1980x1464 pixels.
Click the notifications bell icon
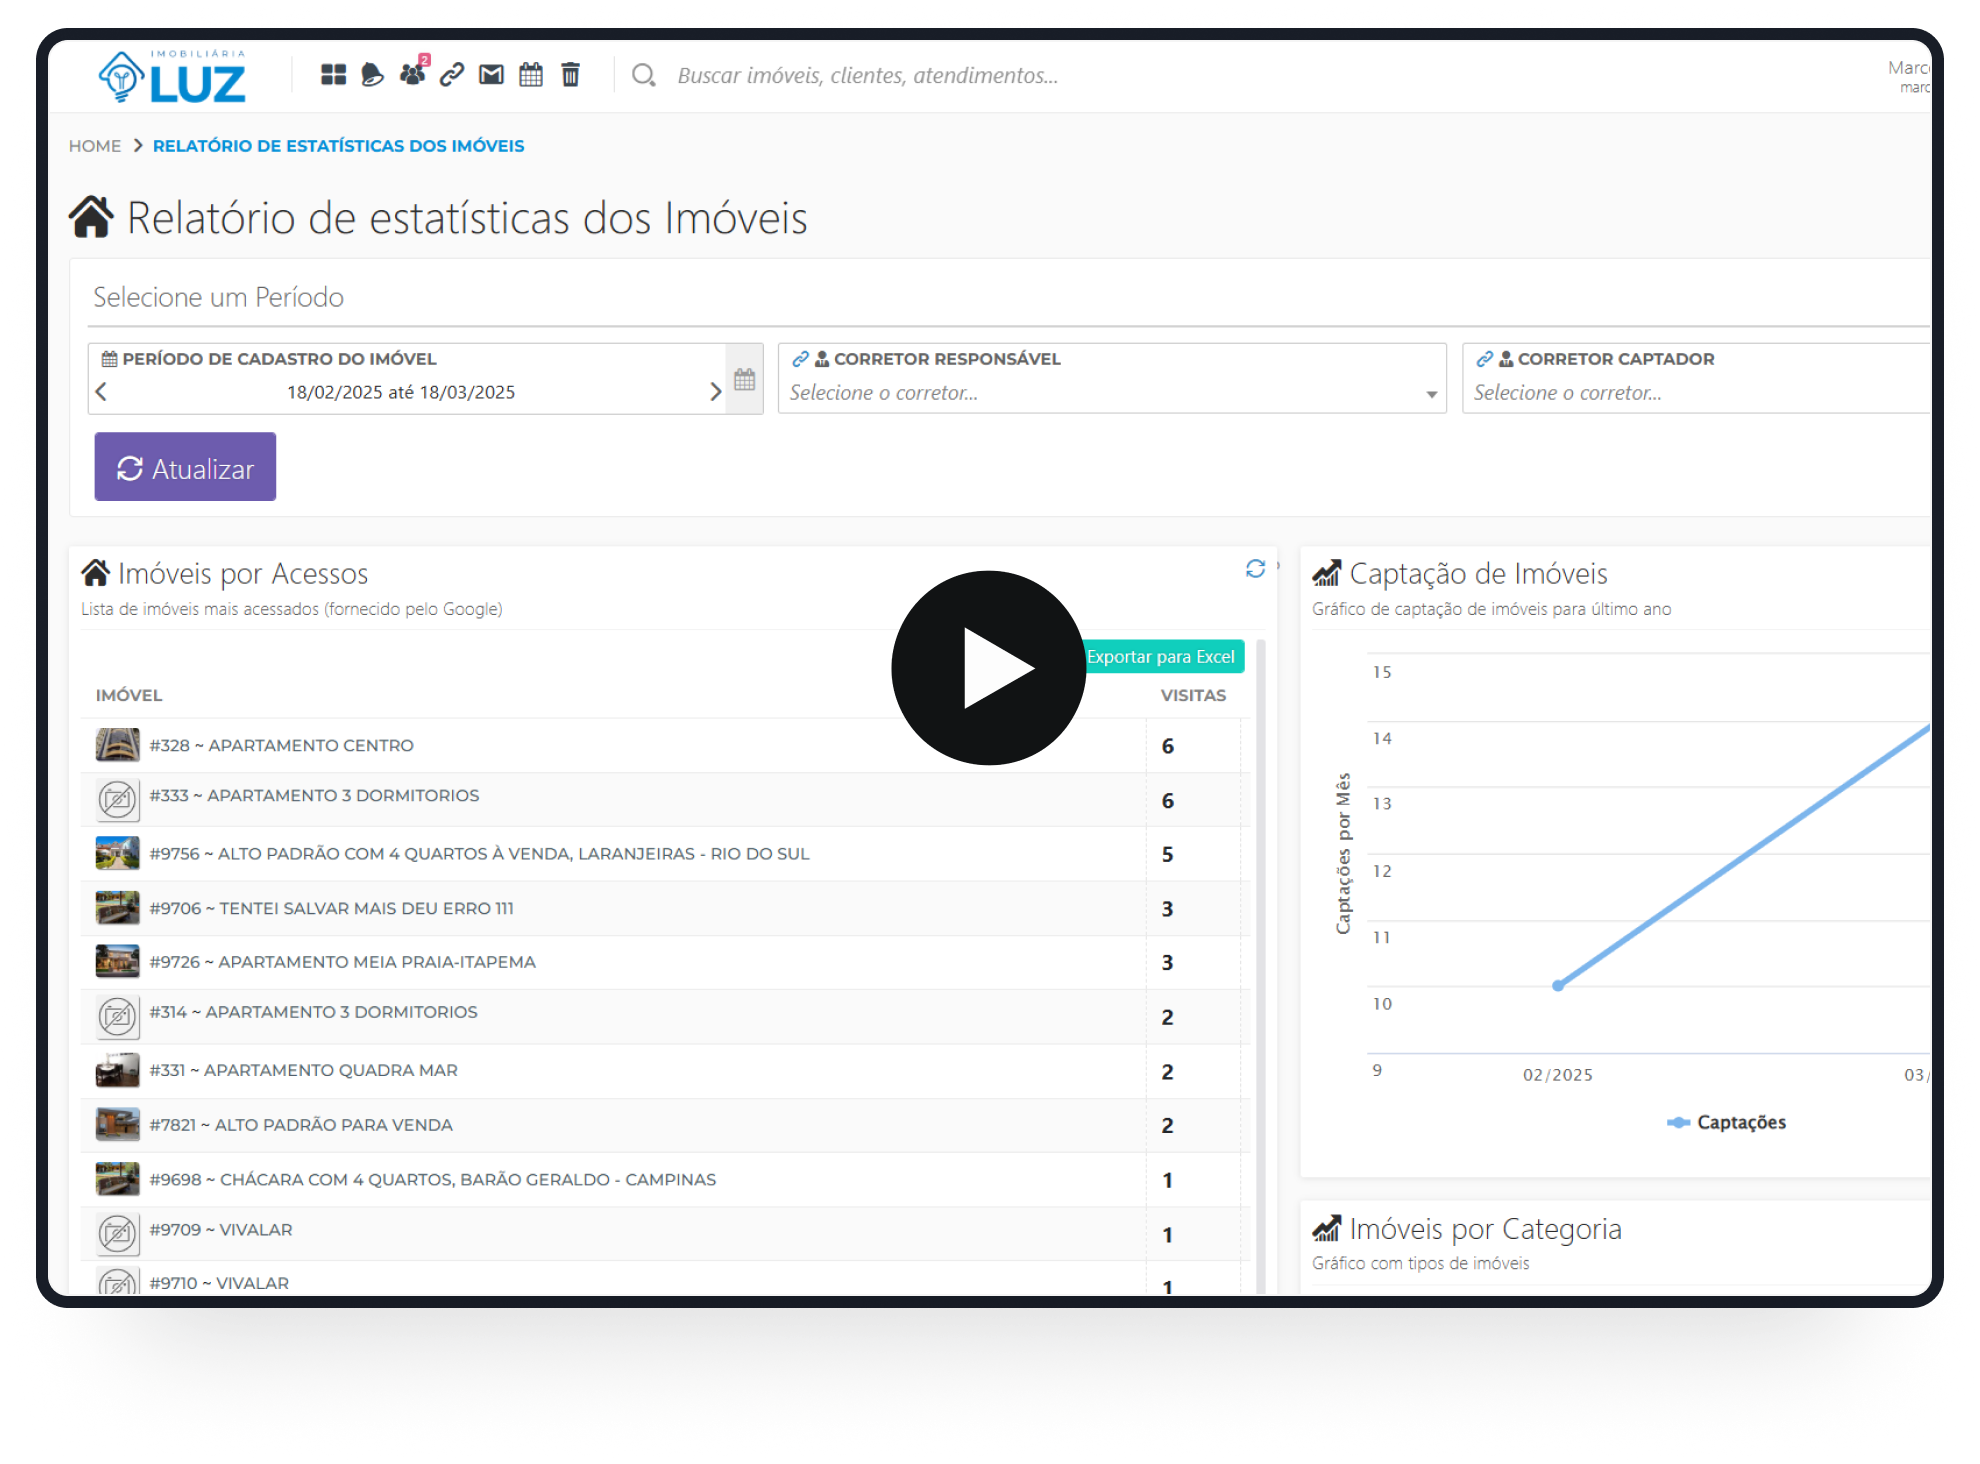(x=372, y=75)
